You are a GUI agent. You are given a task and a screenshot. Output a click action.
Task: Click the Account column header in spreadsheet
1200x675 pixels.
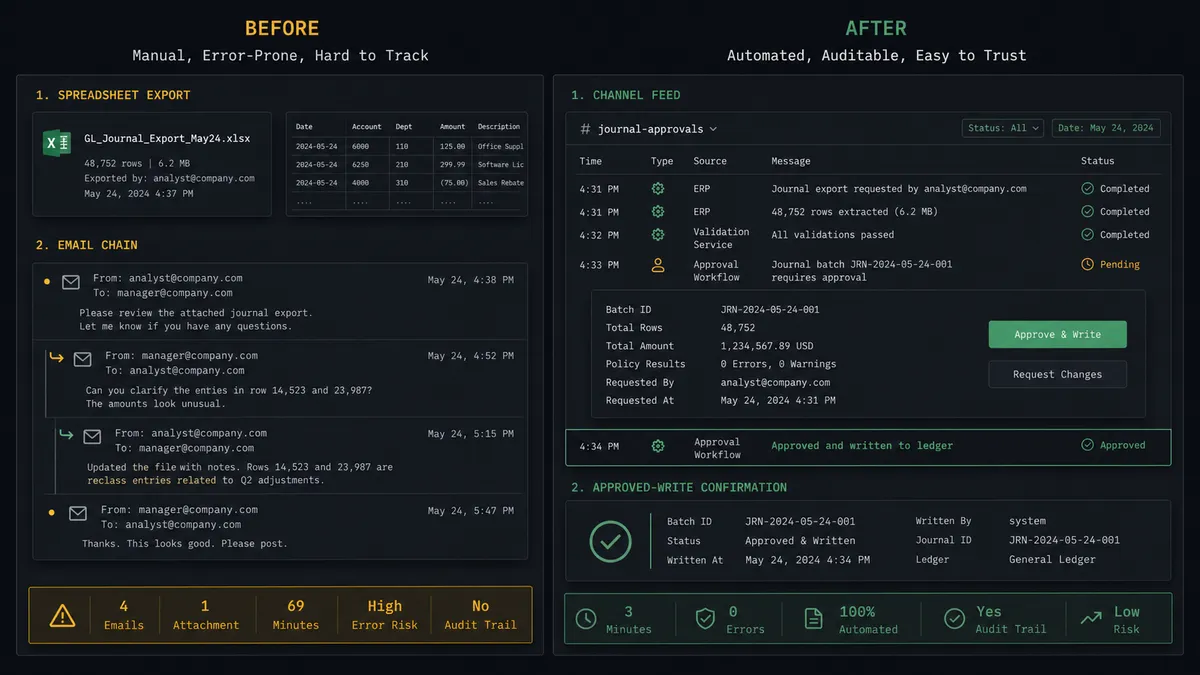[367, 127]
